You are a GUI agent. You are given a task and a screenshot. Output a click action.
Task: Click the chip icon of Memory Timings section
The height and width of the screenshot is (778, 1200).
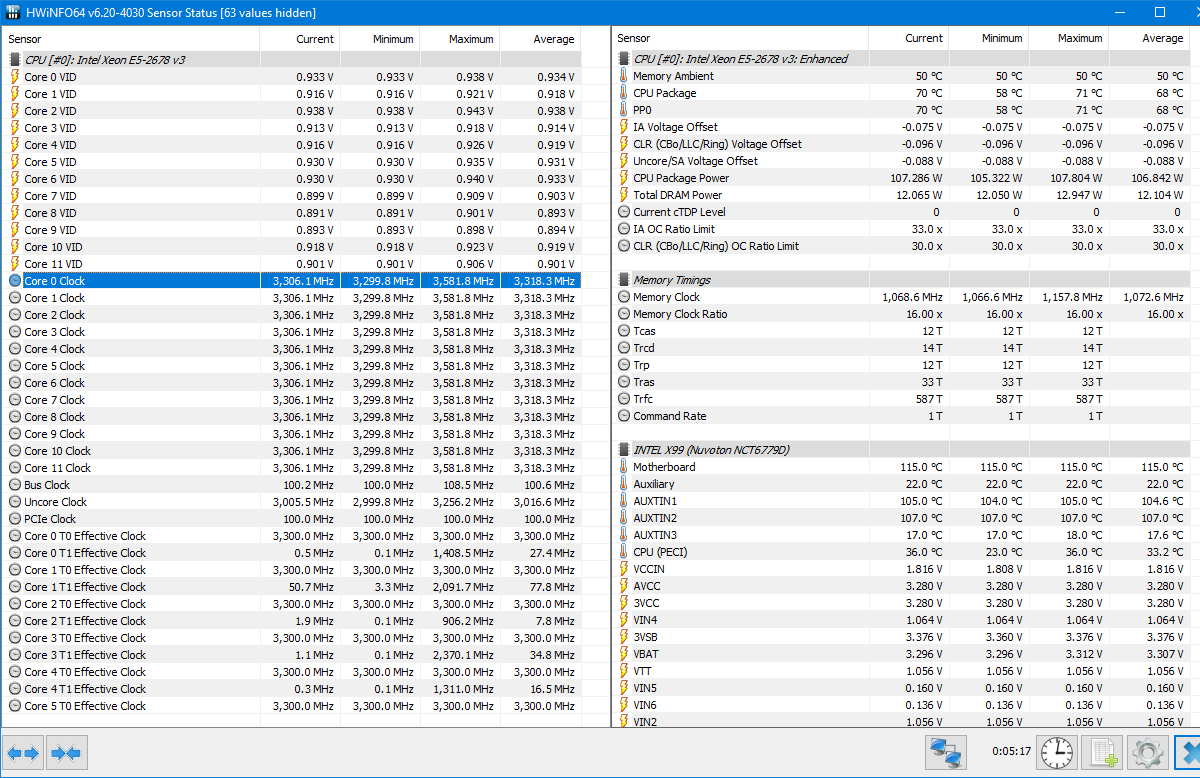624,280
